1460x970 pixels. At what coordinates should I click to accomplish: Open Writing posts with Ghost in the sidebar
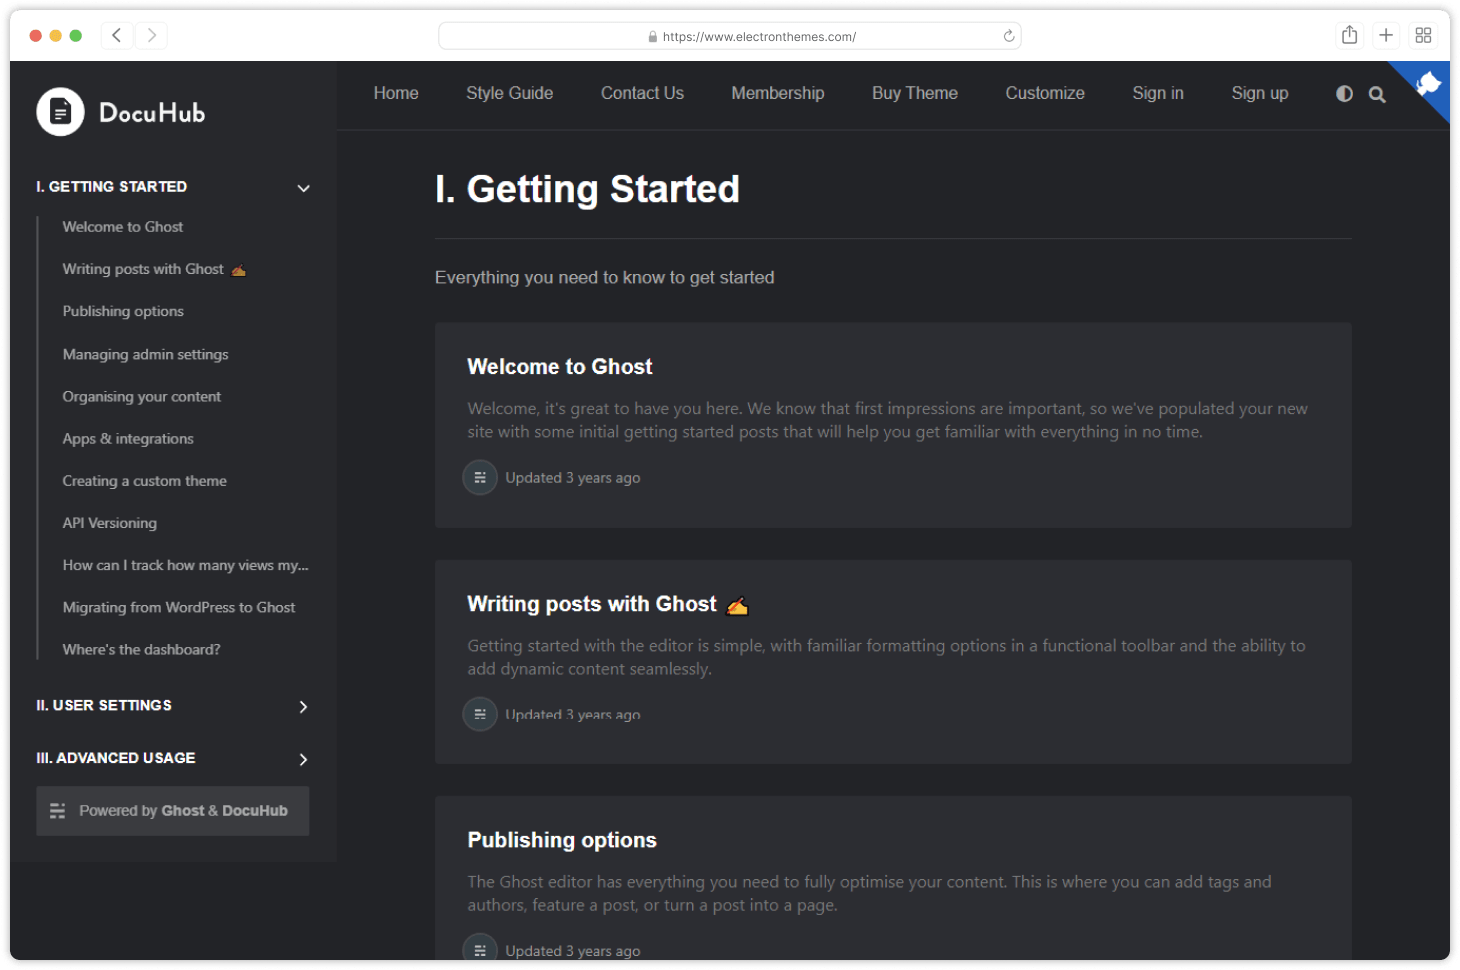154,269
